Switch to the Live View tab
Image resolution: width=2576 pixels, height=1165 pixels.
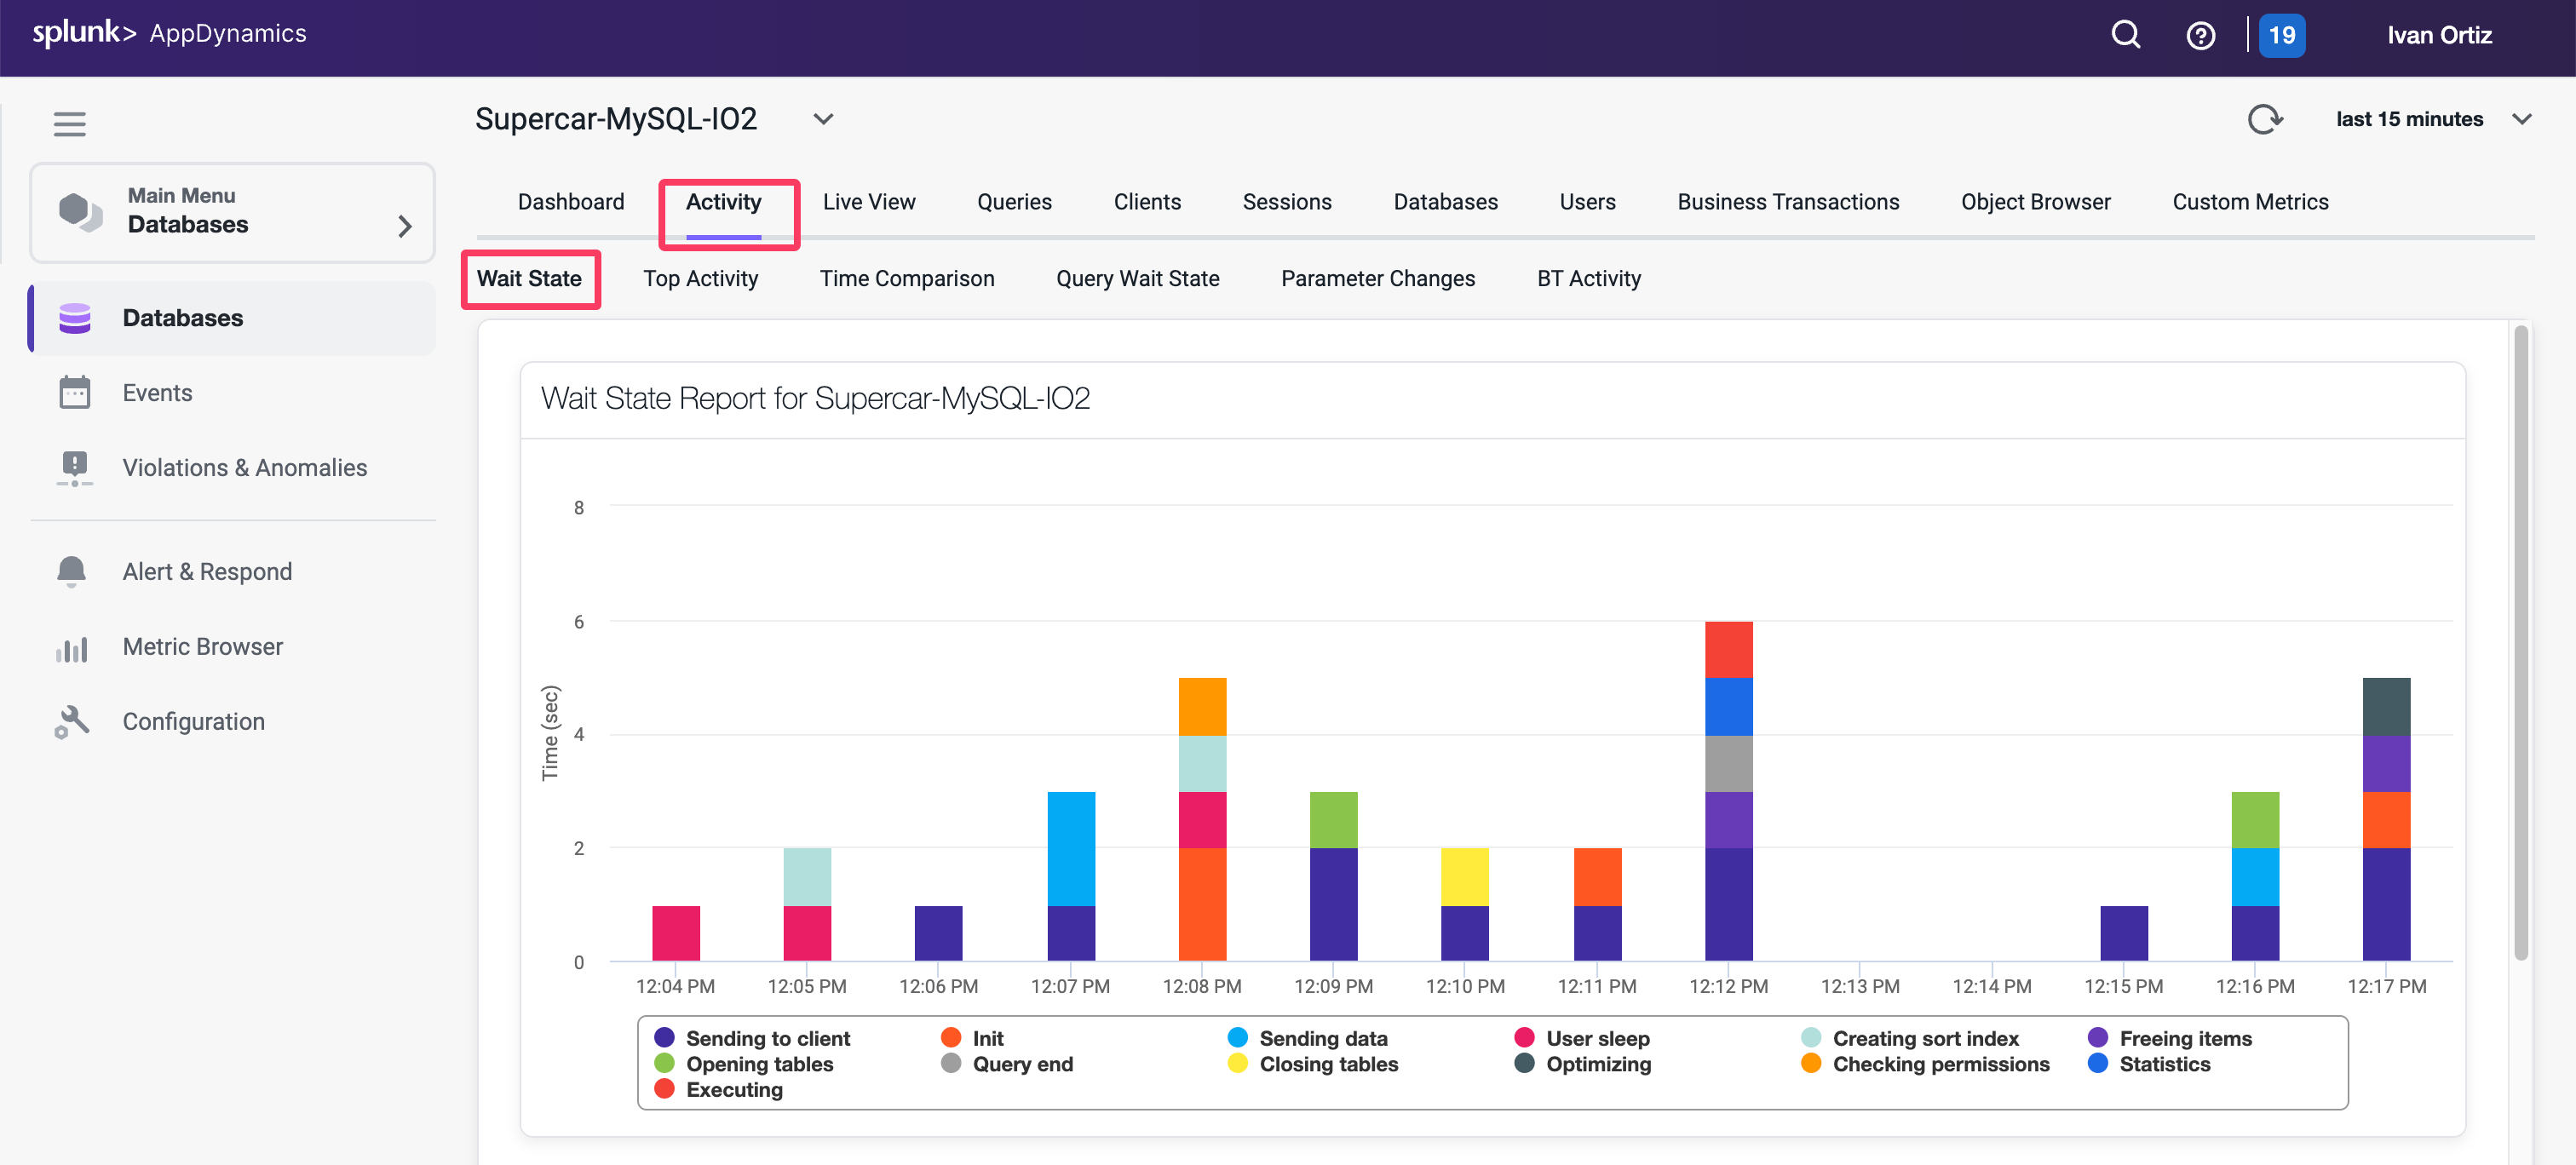pyautogui.click(x=868, y=201)
